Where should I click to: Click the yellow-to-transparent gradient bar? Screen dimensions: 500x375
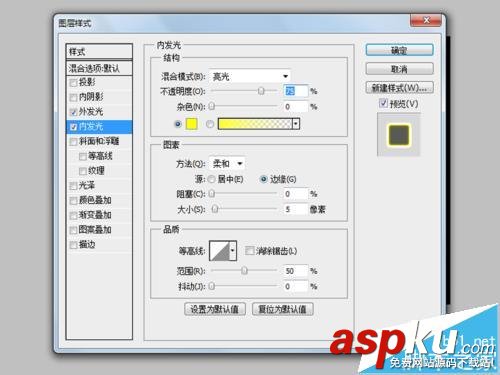pos(255,124)
